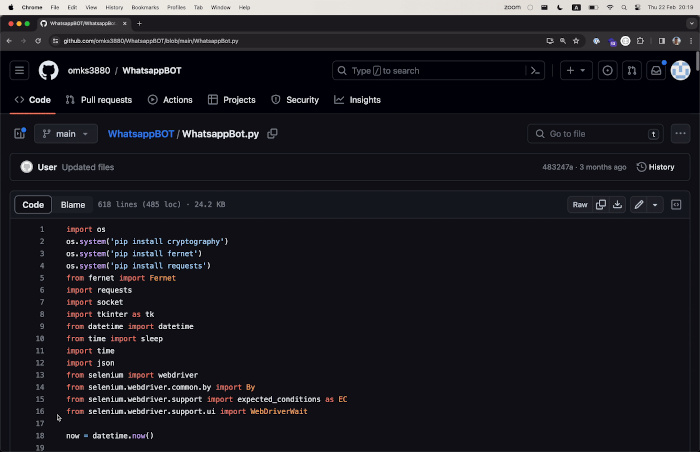Open the Security tab
Viewport: 700px width, 452px height.
click(x=295, y=100)
